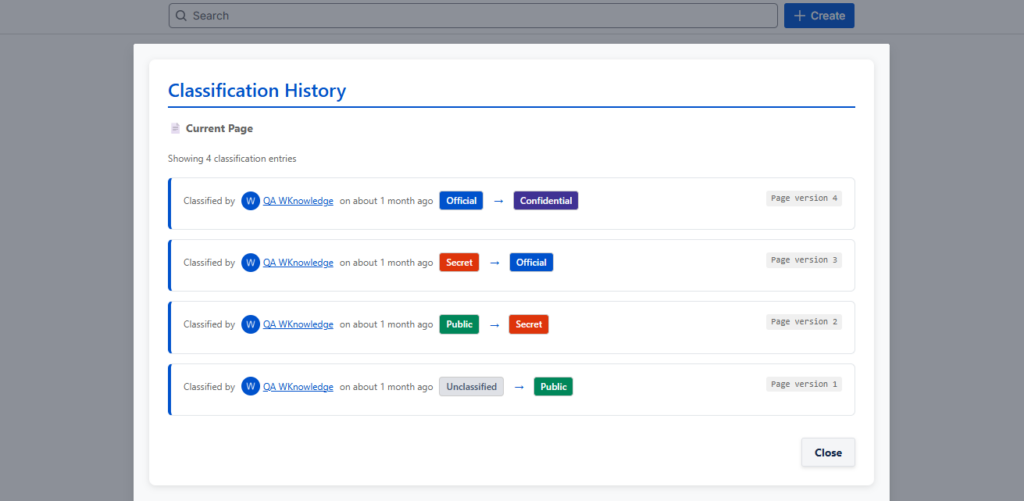Click the Page version 3 tag
Image resolution: width=1024 pixels, height=501 pixels.
point(804,260)
